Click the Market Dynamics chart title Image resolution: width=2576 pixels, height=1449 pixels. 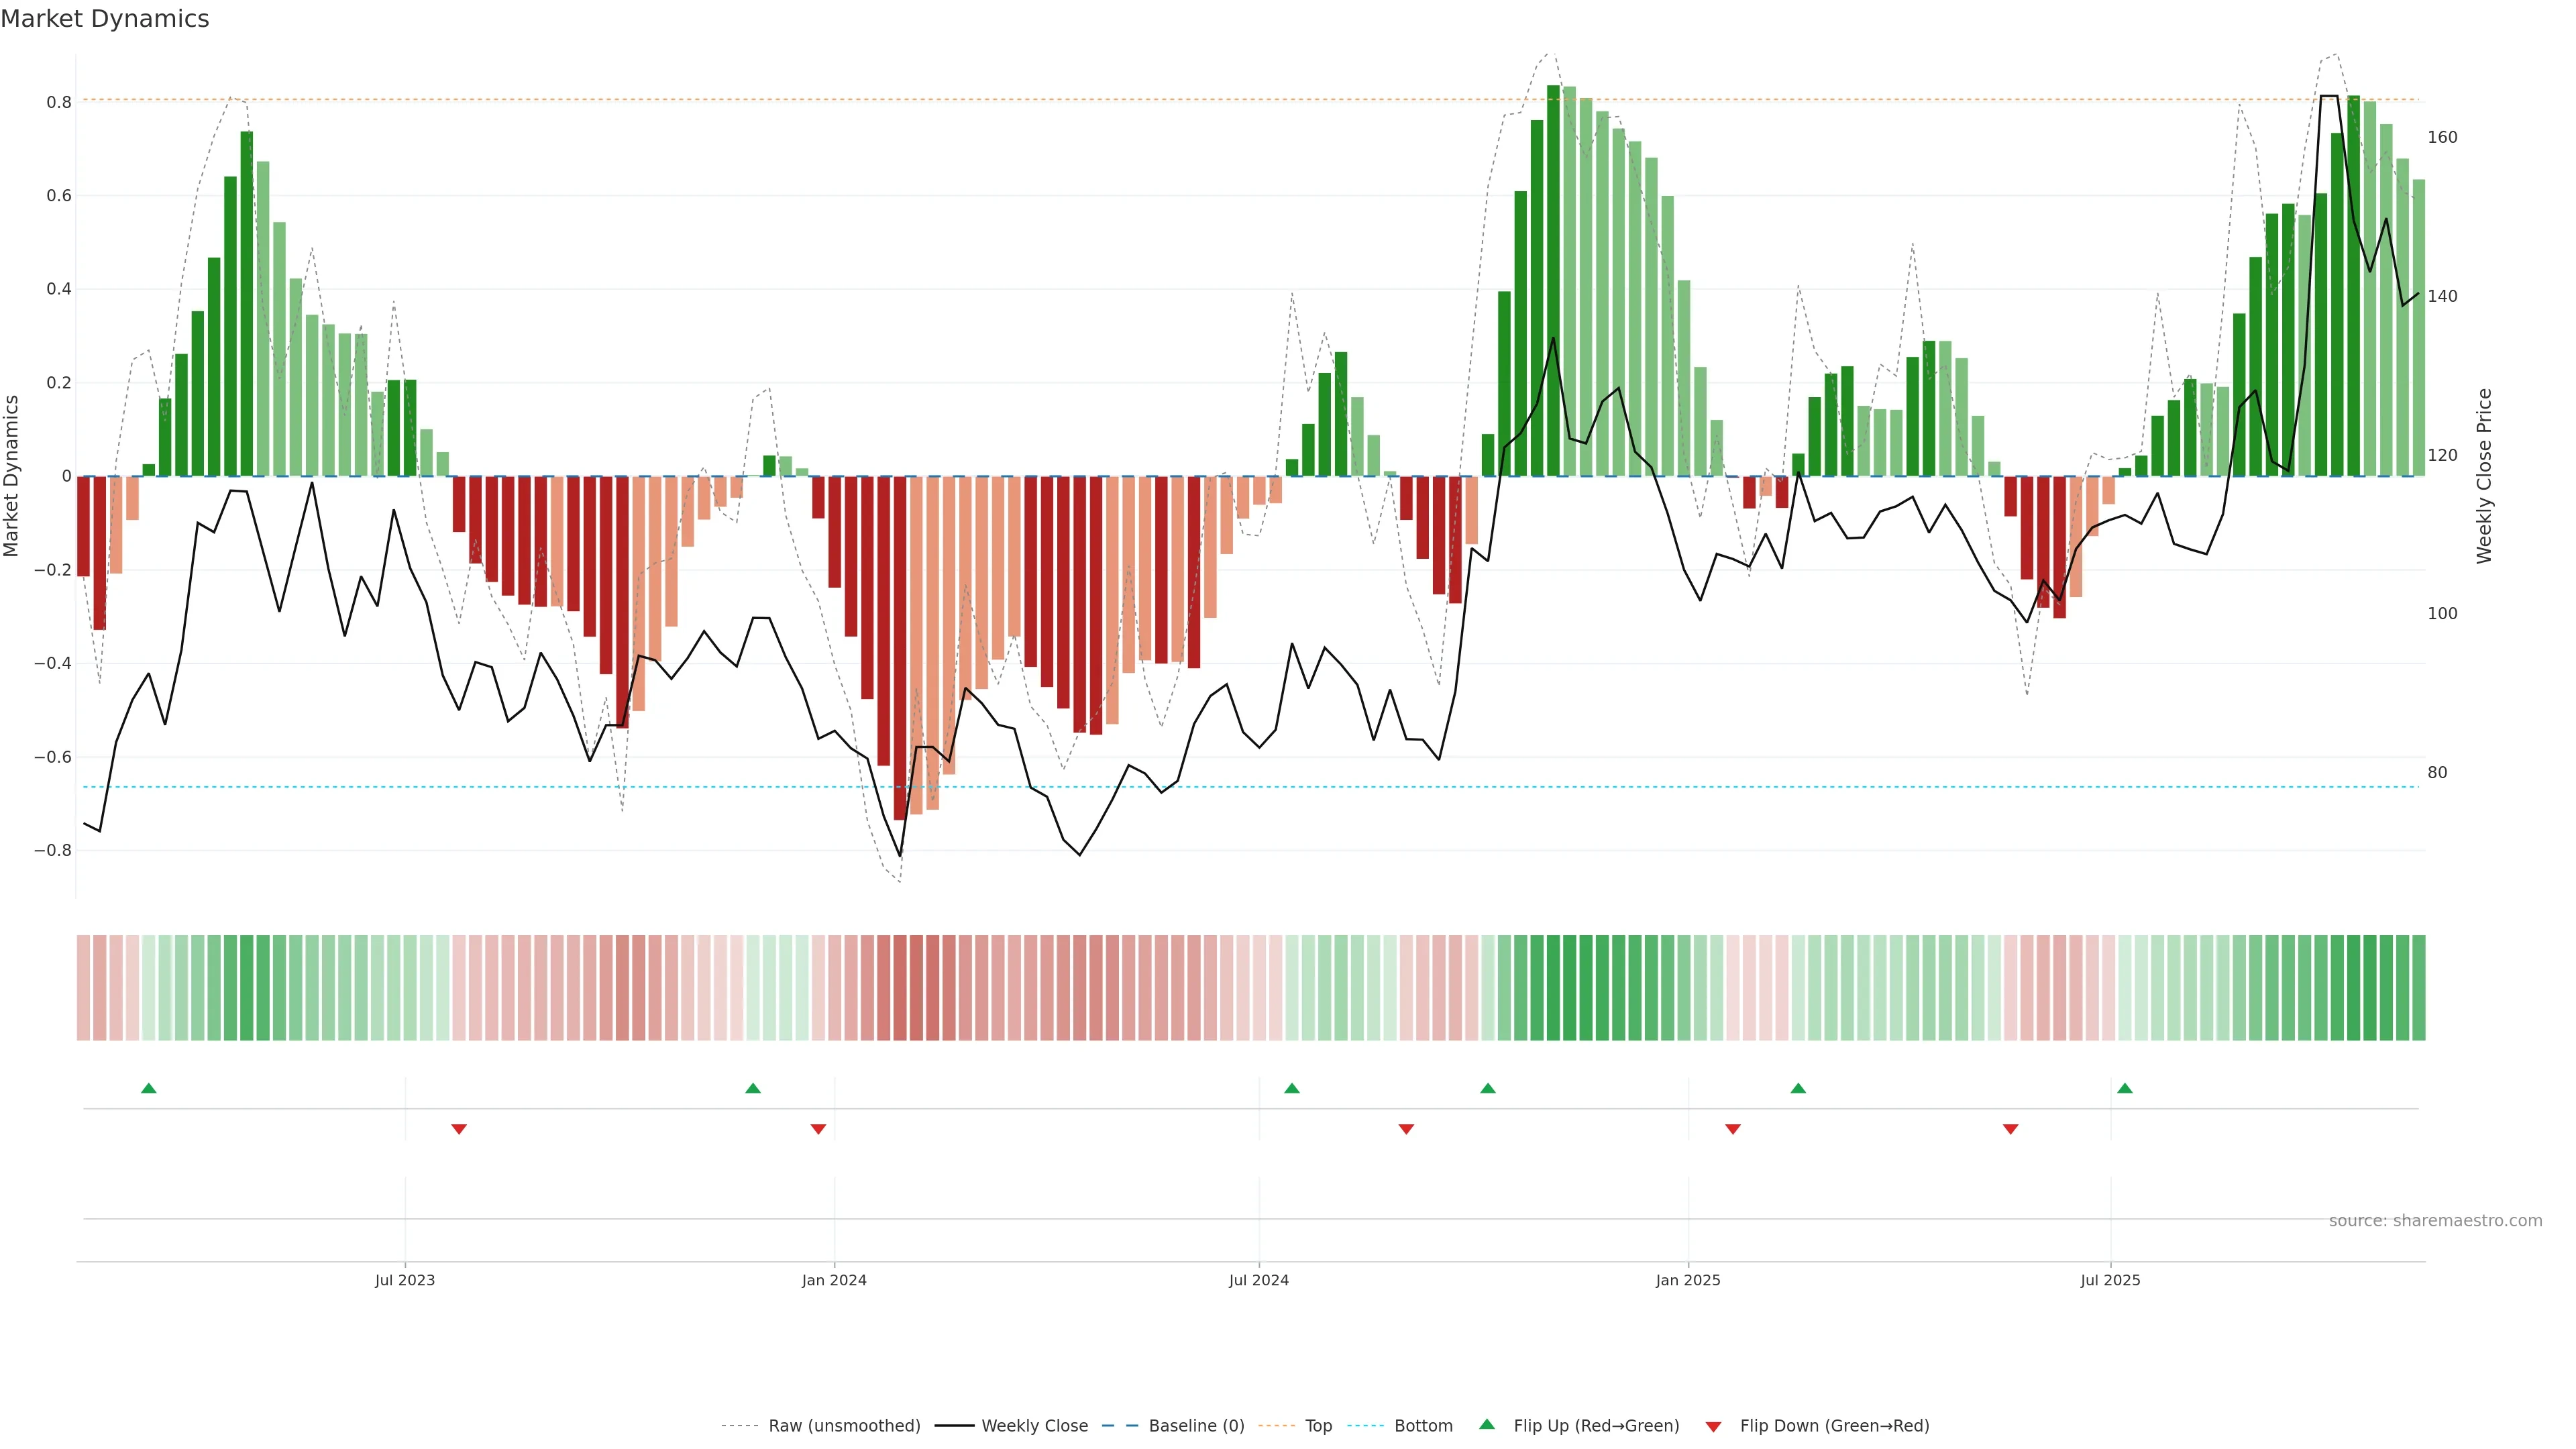[x=105, y=19]
